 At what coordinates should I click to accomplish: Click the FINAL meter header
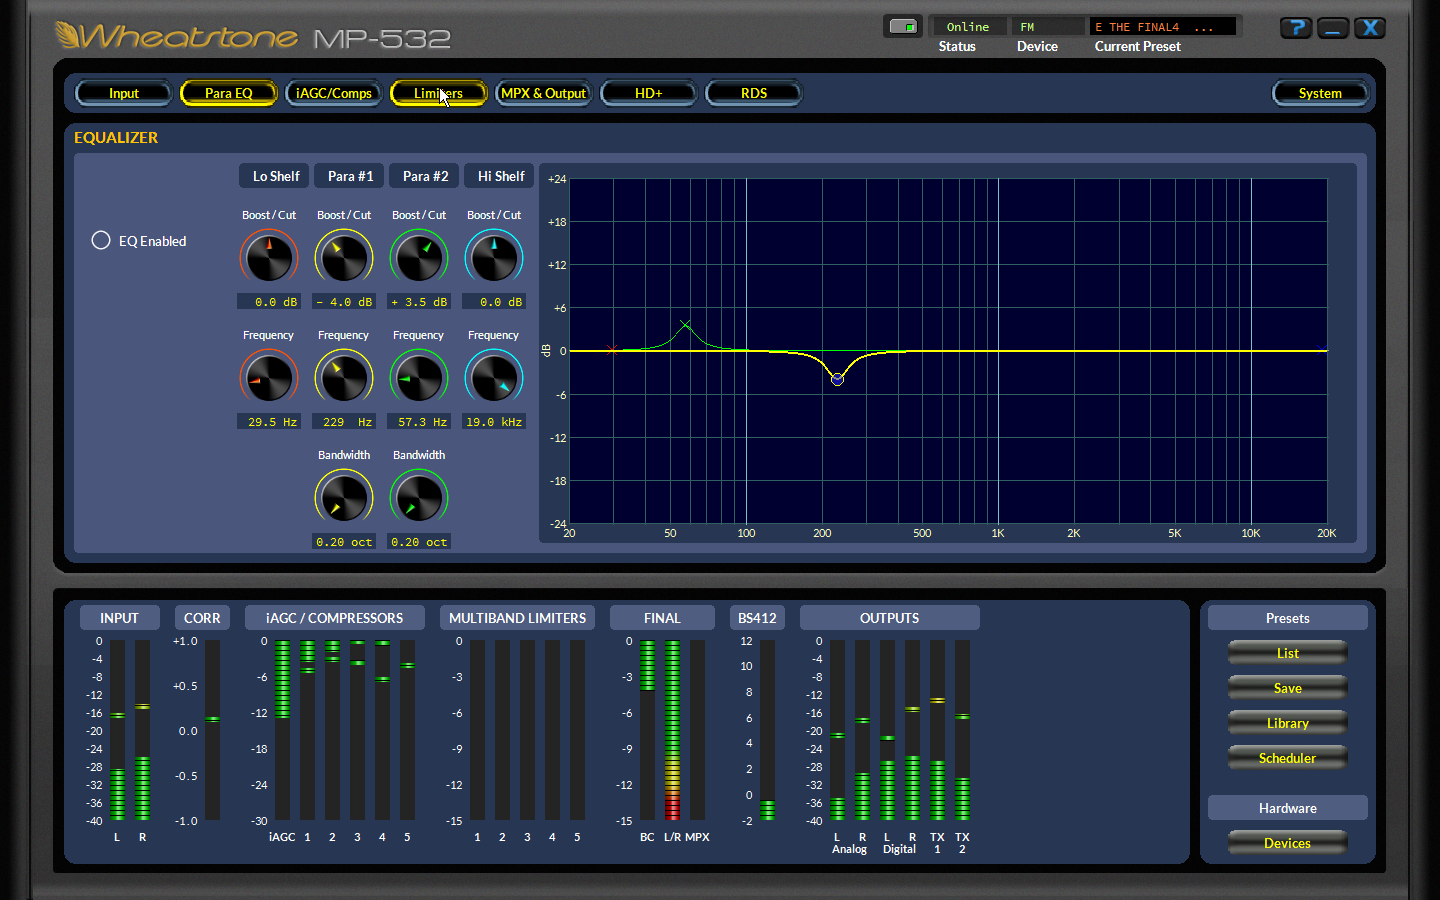[662, 618]
